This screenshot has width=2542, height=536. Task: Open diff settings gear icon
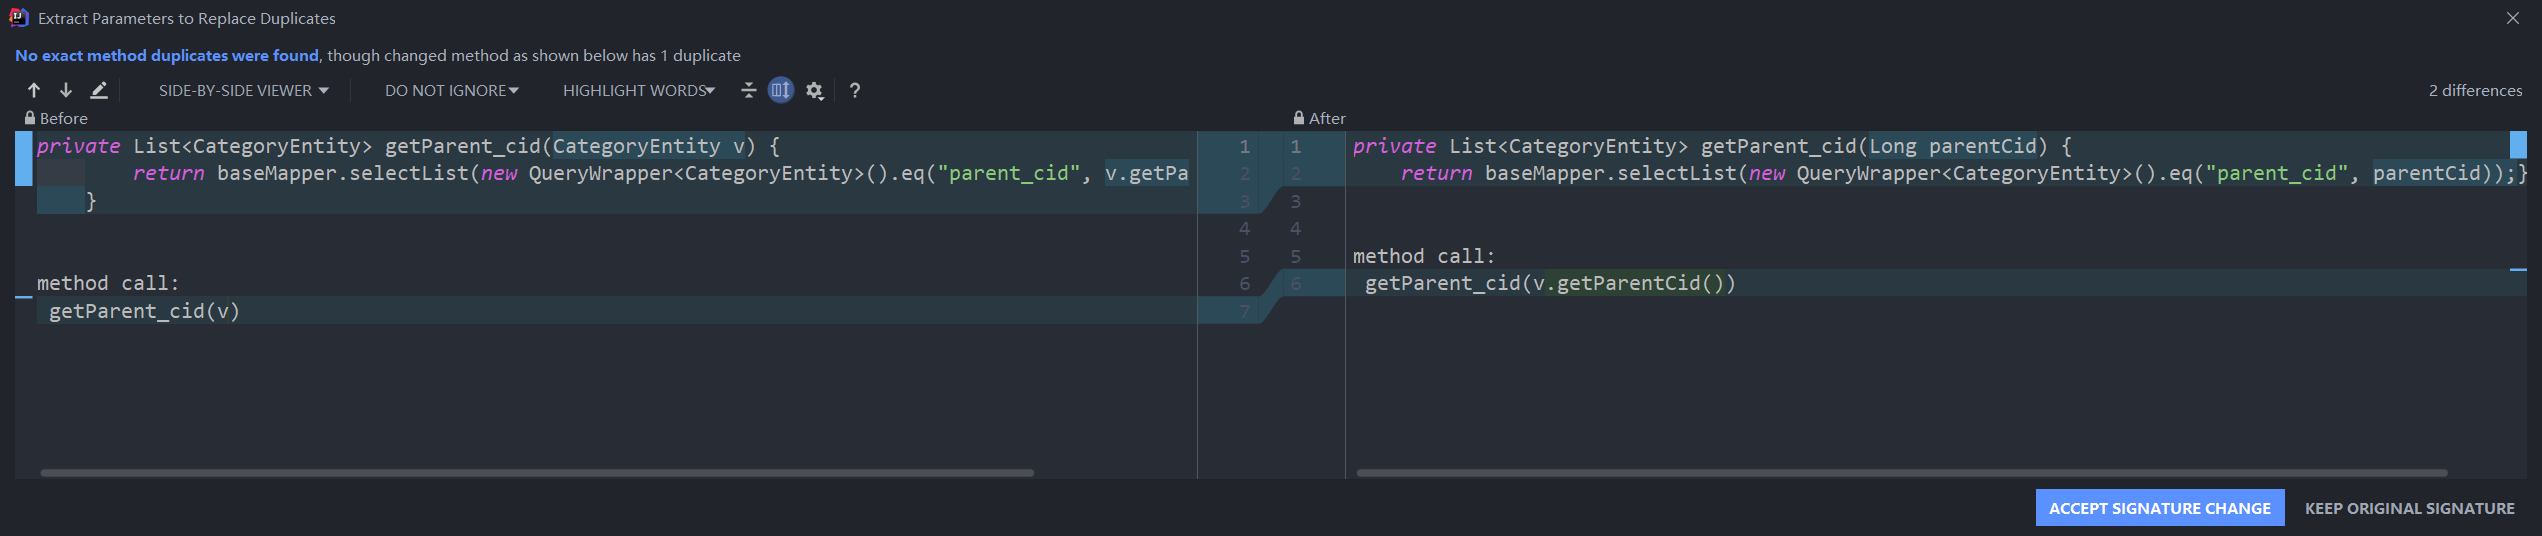click(x=814, y=90)
